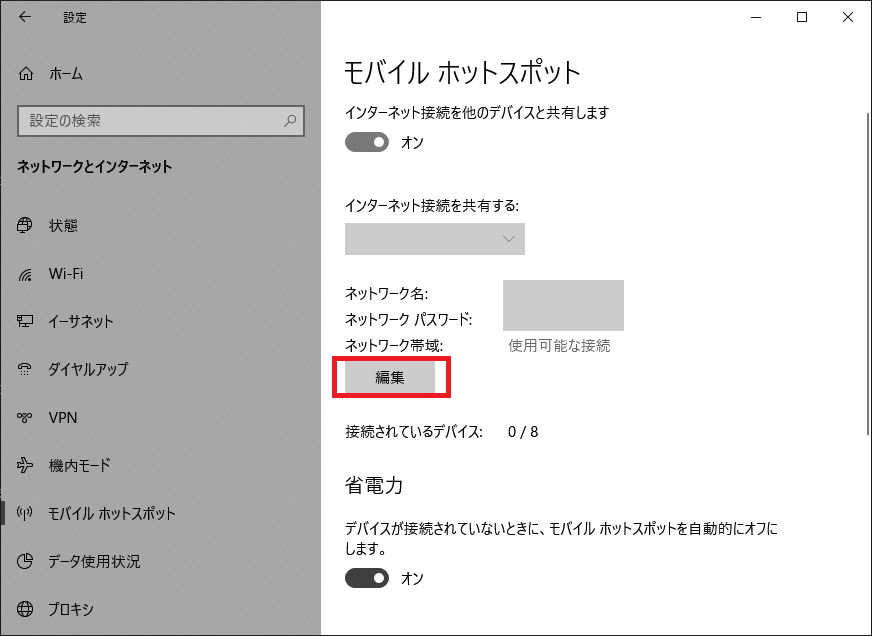872x636 pixels.
Task: Open データ使用状況 settings page
Action: 94,561
